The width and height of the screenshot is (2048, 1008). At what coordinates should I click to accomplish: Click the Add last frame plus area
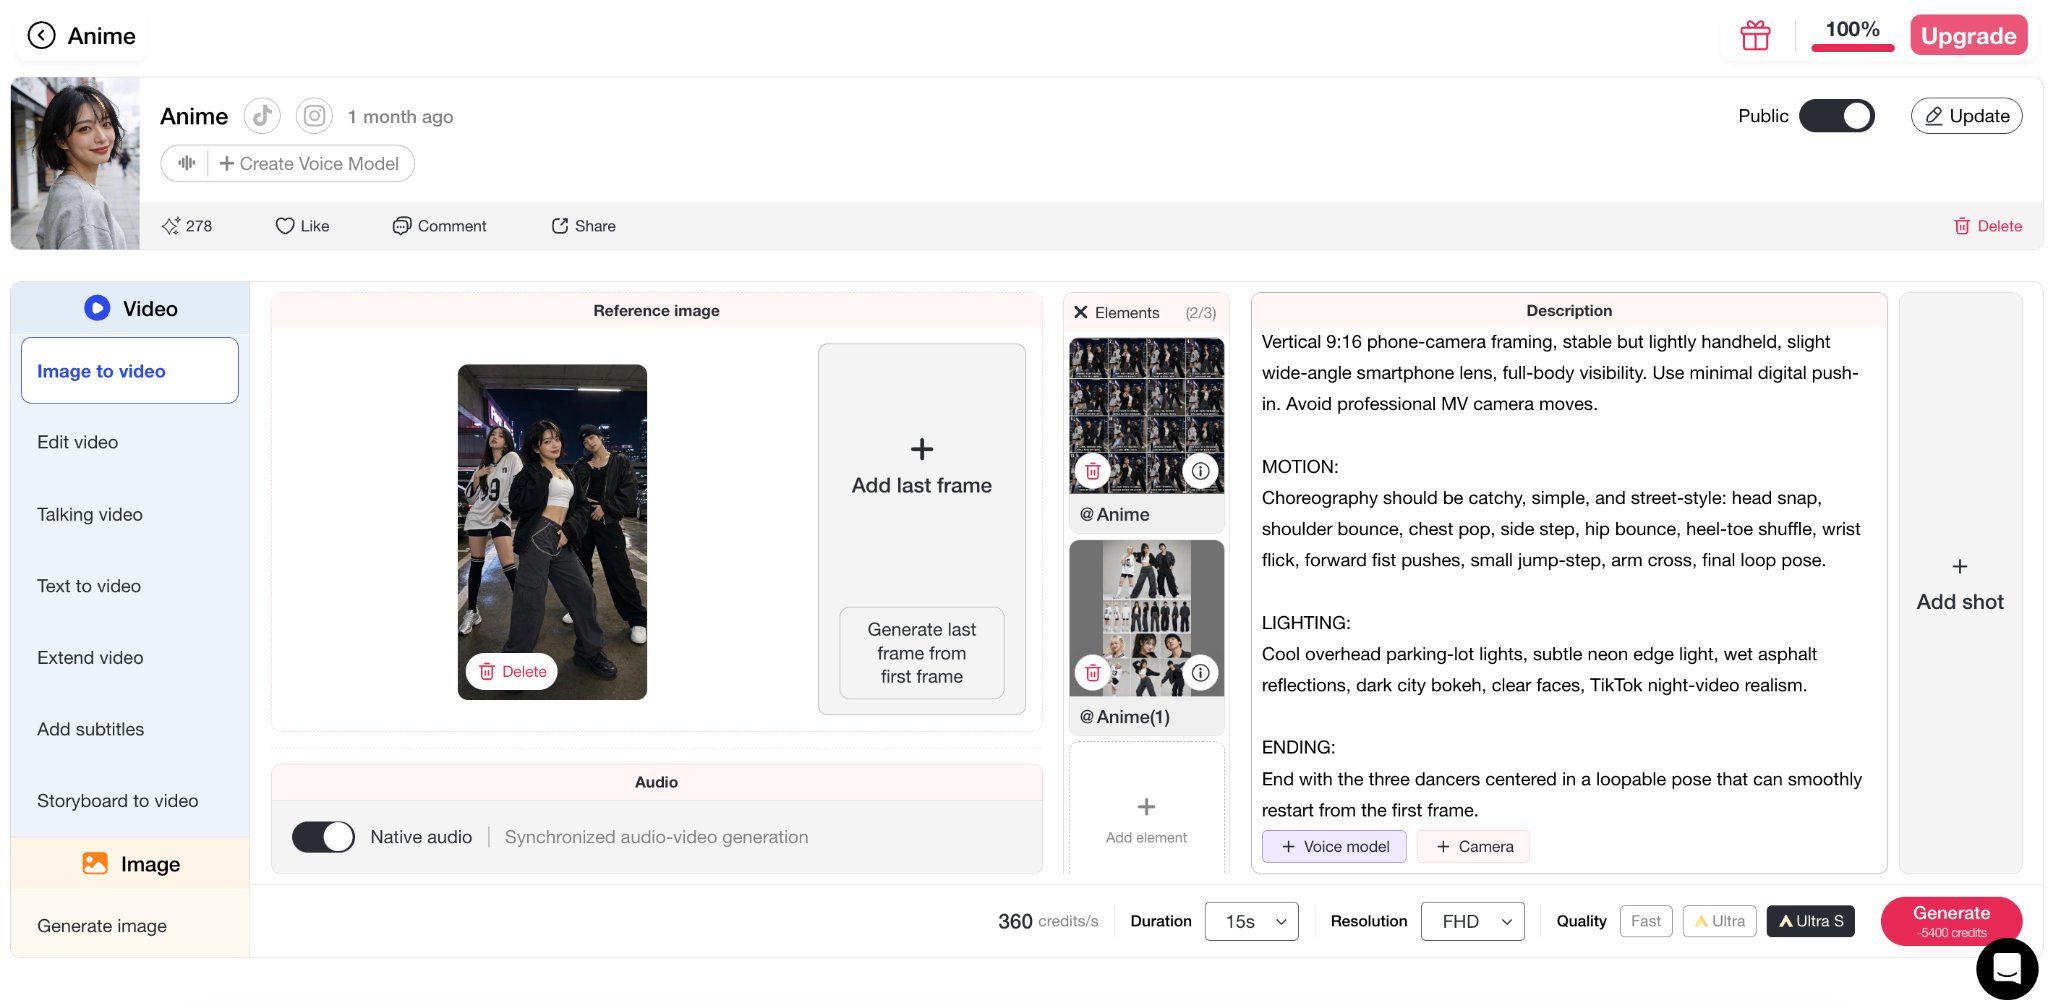coord(922,467)
